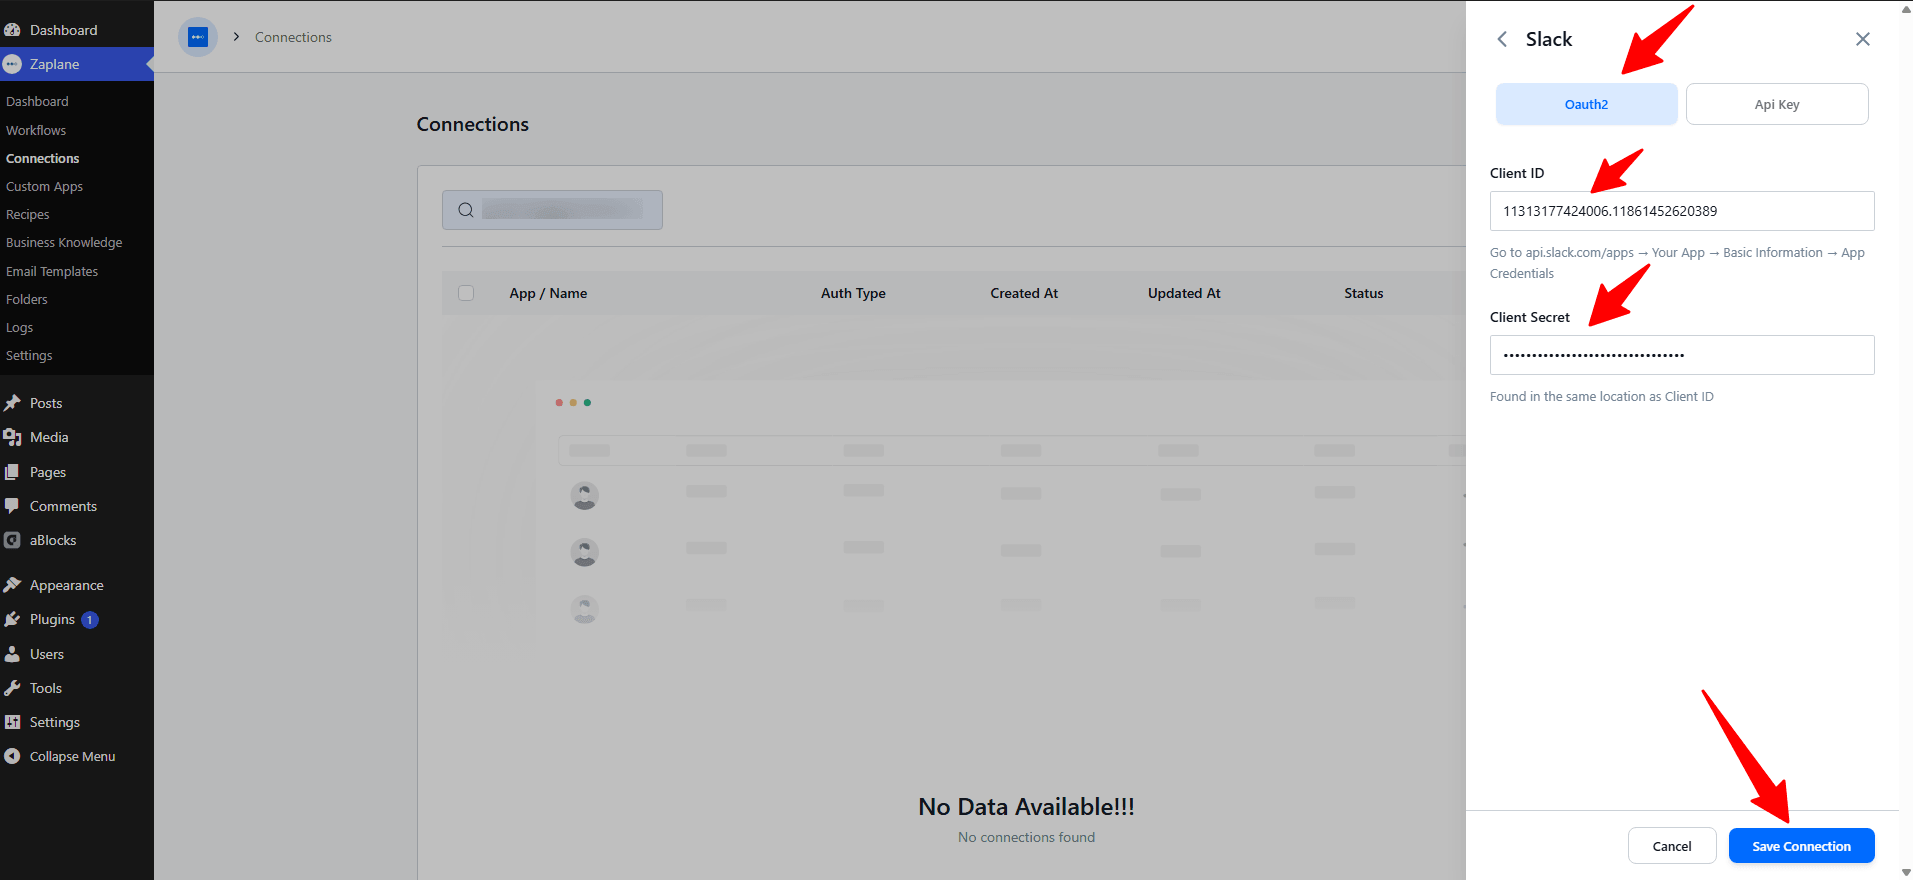The height and width of the screenshot is (880, 1913).
Task: Click the Zaplane logo in breadcrumb
Action: 198,37
